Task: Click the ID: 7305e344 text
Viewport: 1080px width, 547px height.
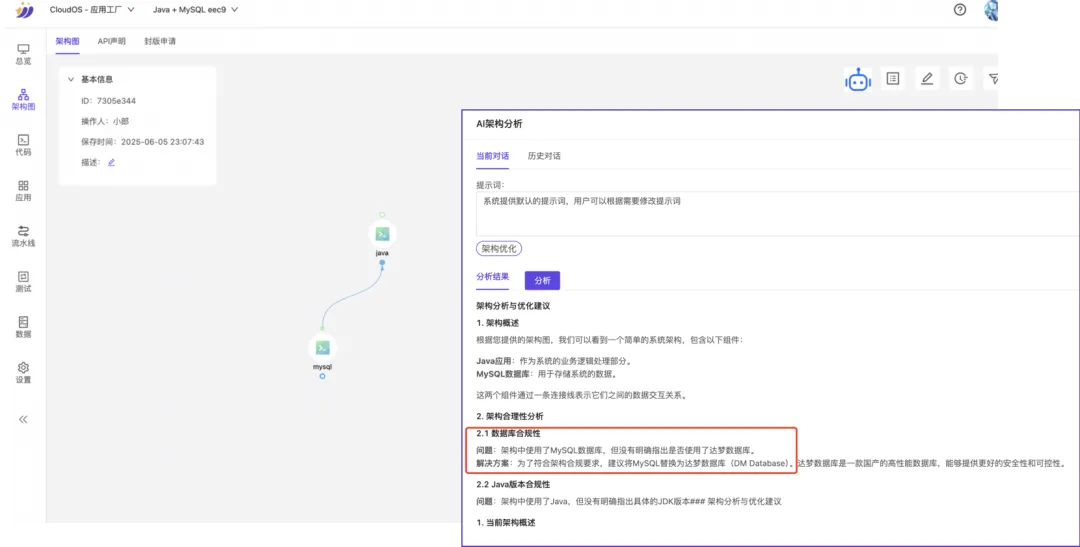Action: click(x=108, y=101)
